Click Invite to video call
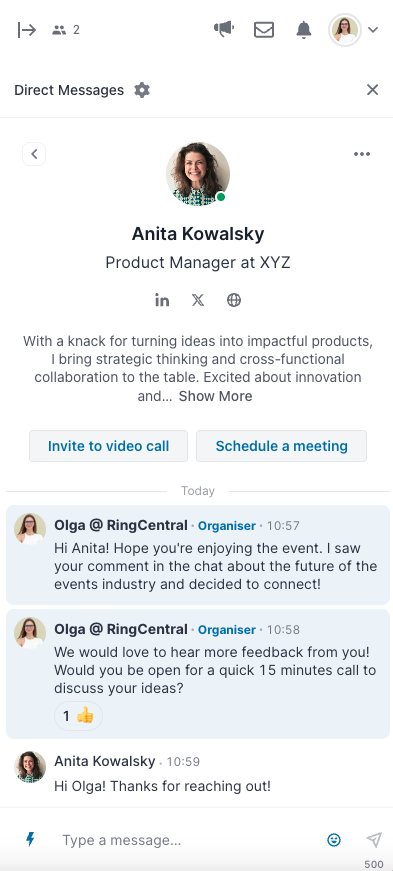 (108, 446)
